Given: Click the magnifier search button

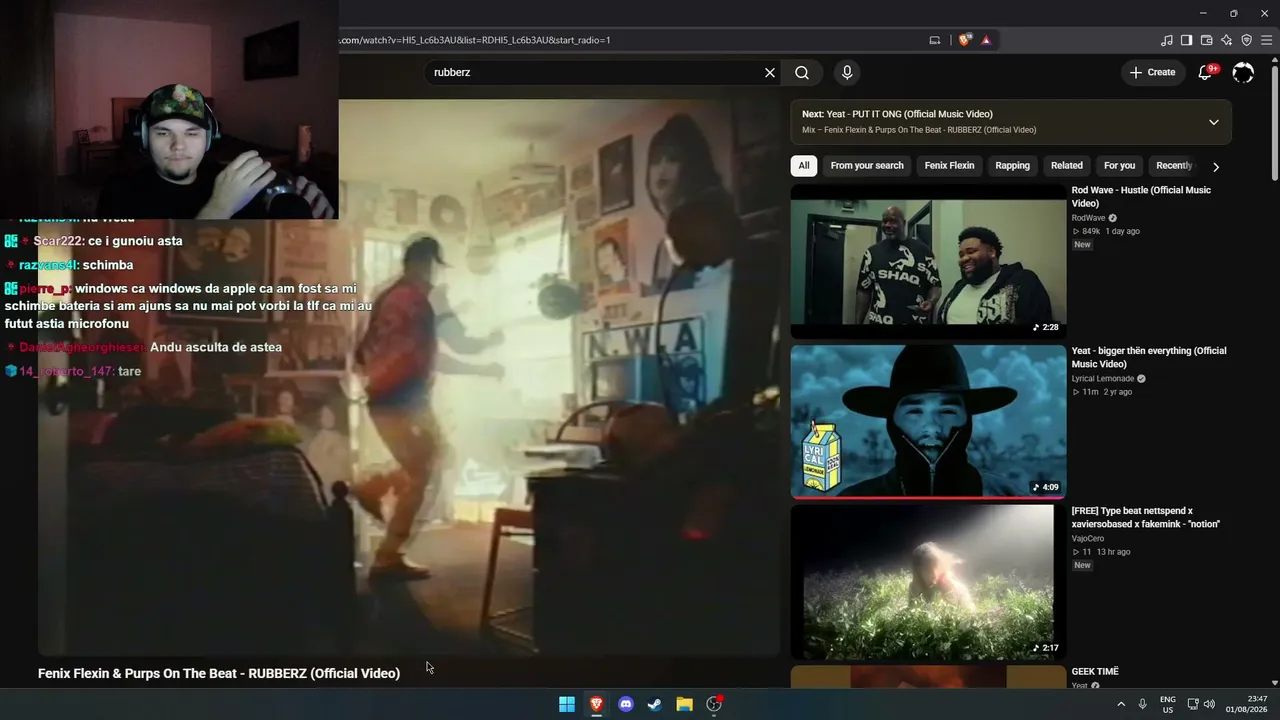Looking at the screenshot, I should pos(802,73).
